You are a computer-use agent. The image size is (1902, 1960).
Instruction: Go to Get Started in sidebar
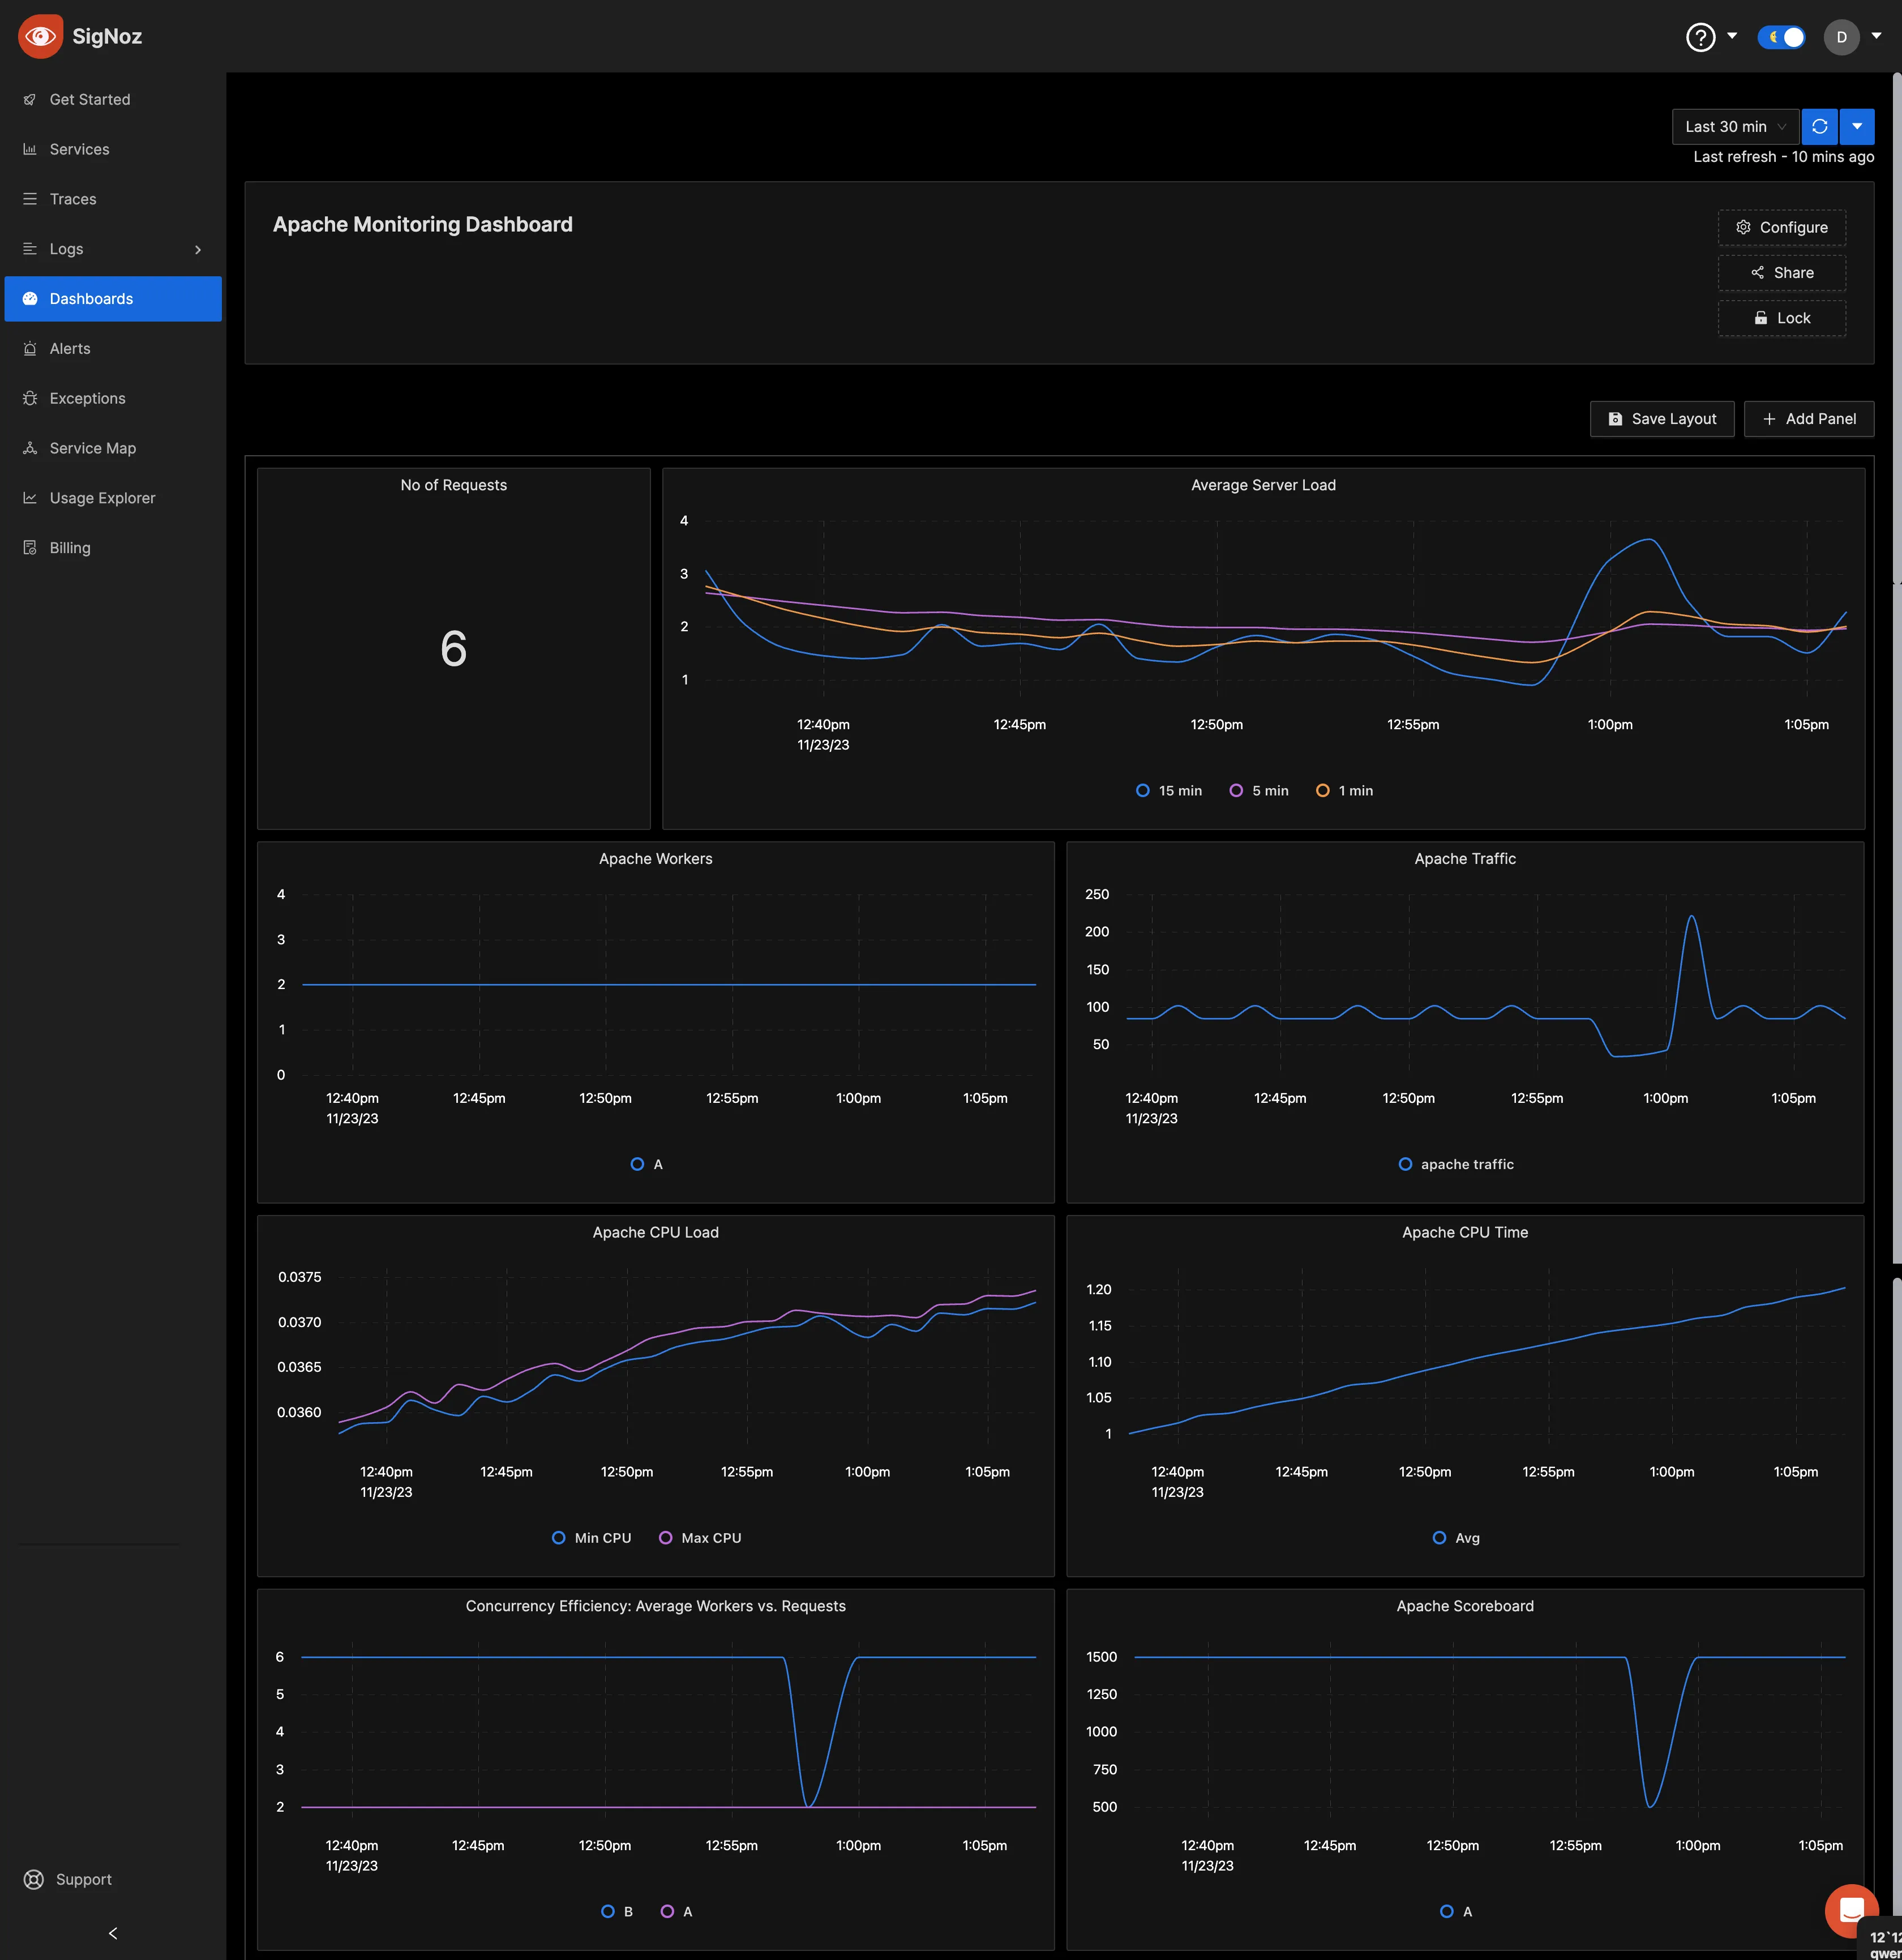point(113,100)
